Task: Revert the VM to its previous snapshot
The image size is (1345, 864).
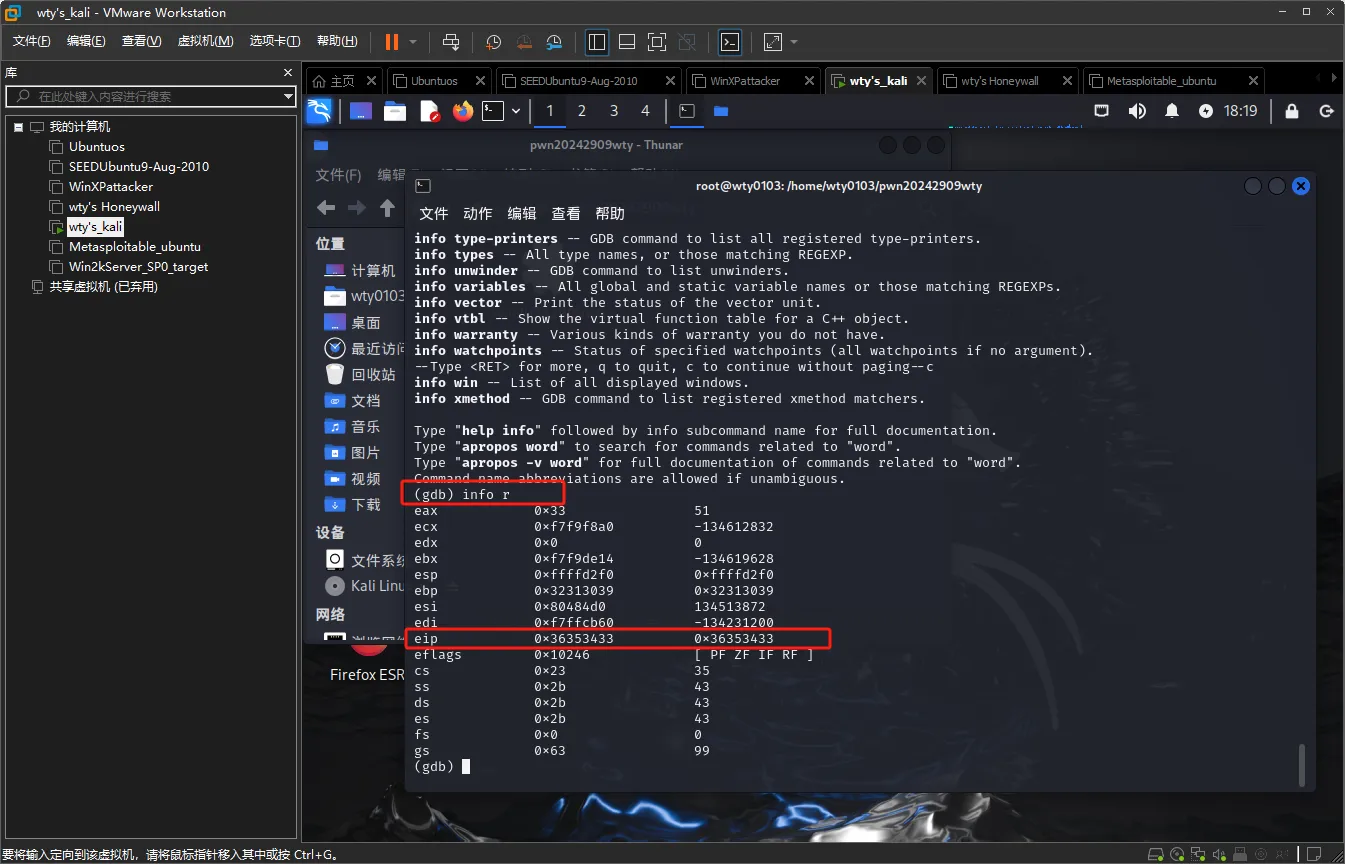Action: (x=524, y=42)
